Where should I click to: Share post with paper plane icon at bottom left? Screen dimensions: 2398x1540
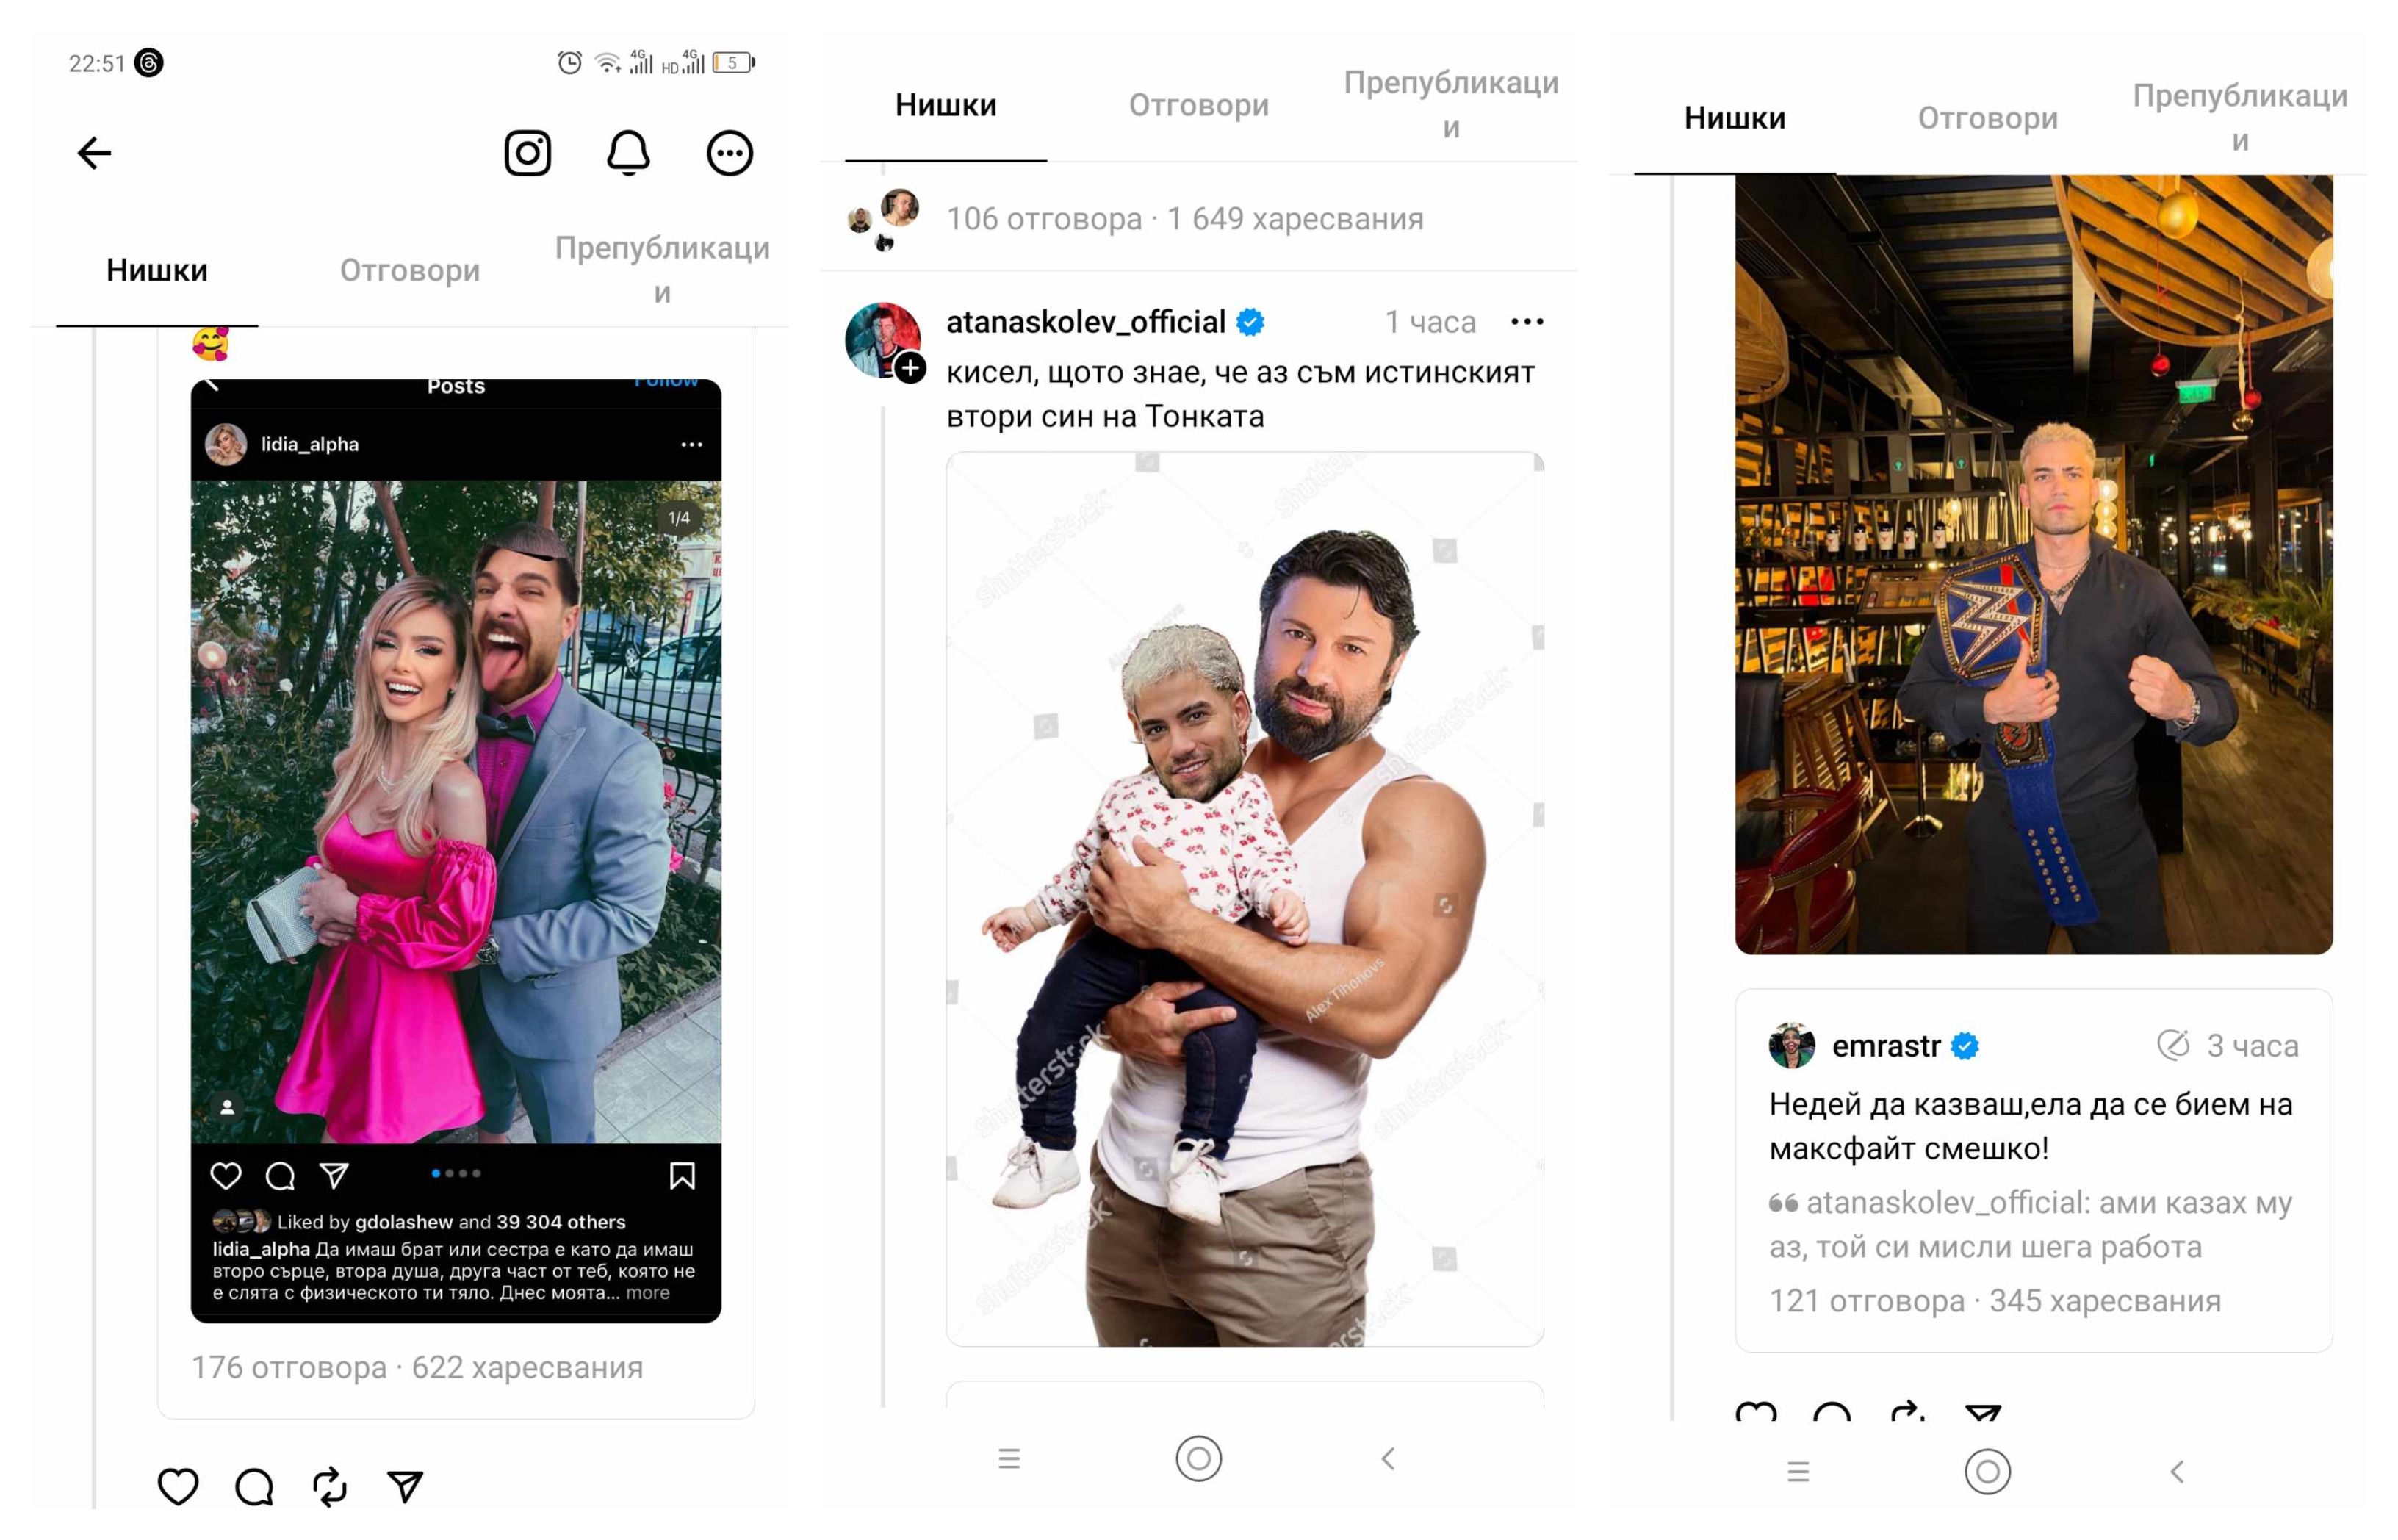(405, 1486)
